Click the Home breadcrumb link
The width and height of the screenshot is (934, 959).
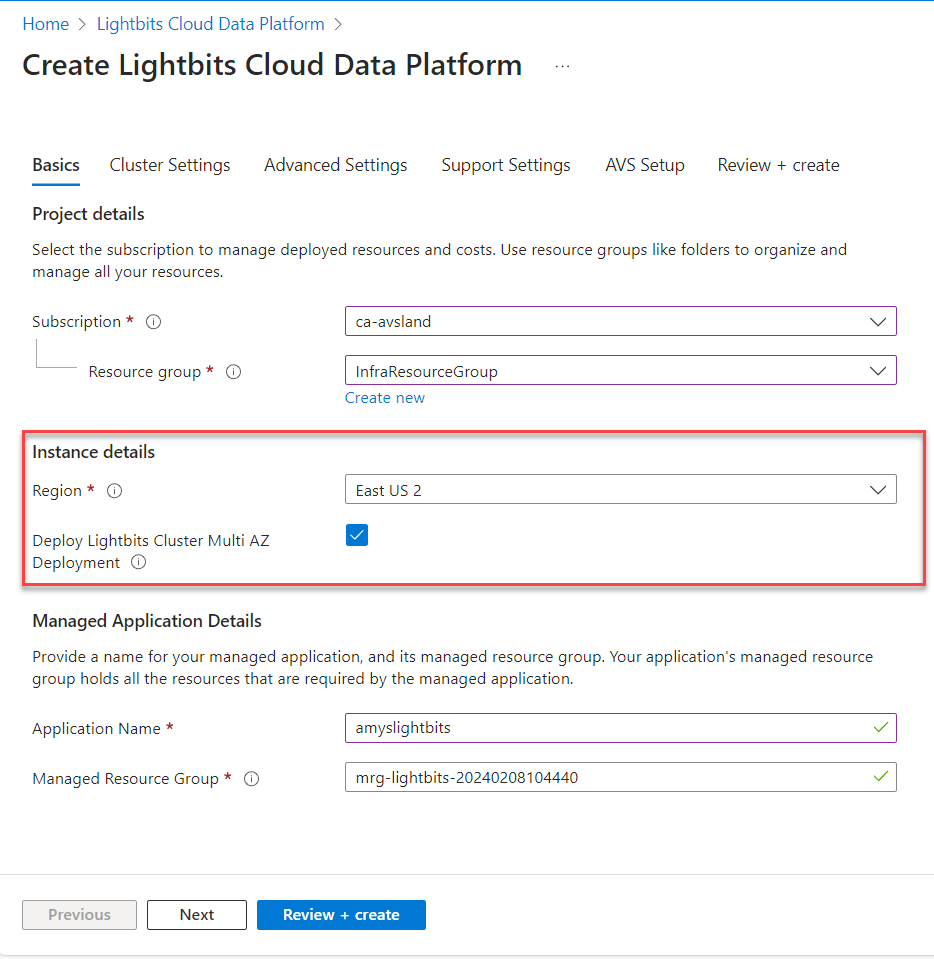tap(46, 24)
